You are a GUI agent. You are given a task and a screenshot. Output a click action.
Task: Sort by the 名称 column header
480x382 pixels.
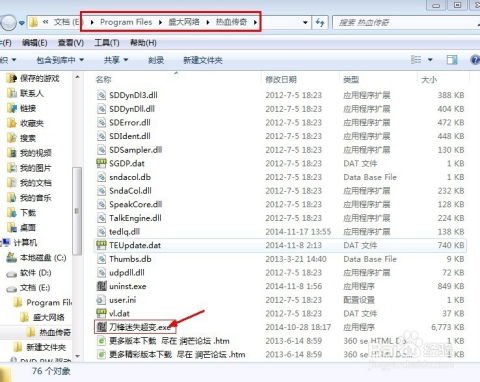(104, 80)
